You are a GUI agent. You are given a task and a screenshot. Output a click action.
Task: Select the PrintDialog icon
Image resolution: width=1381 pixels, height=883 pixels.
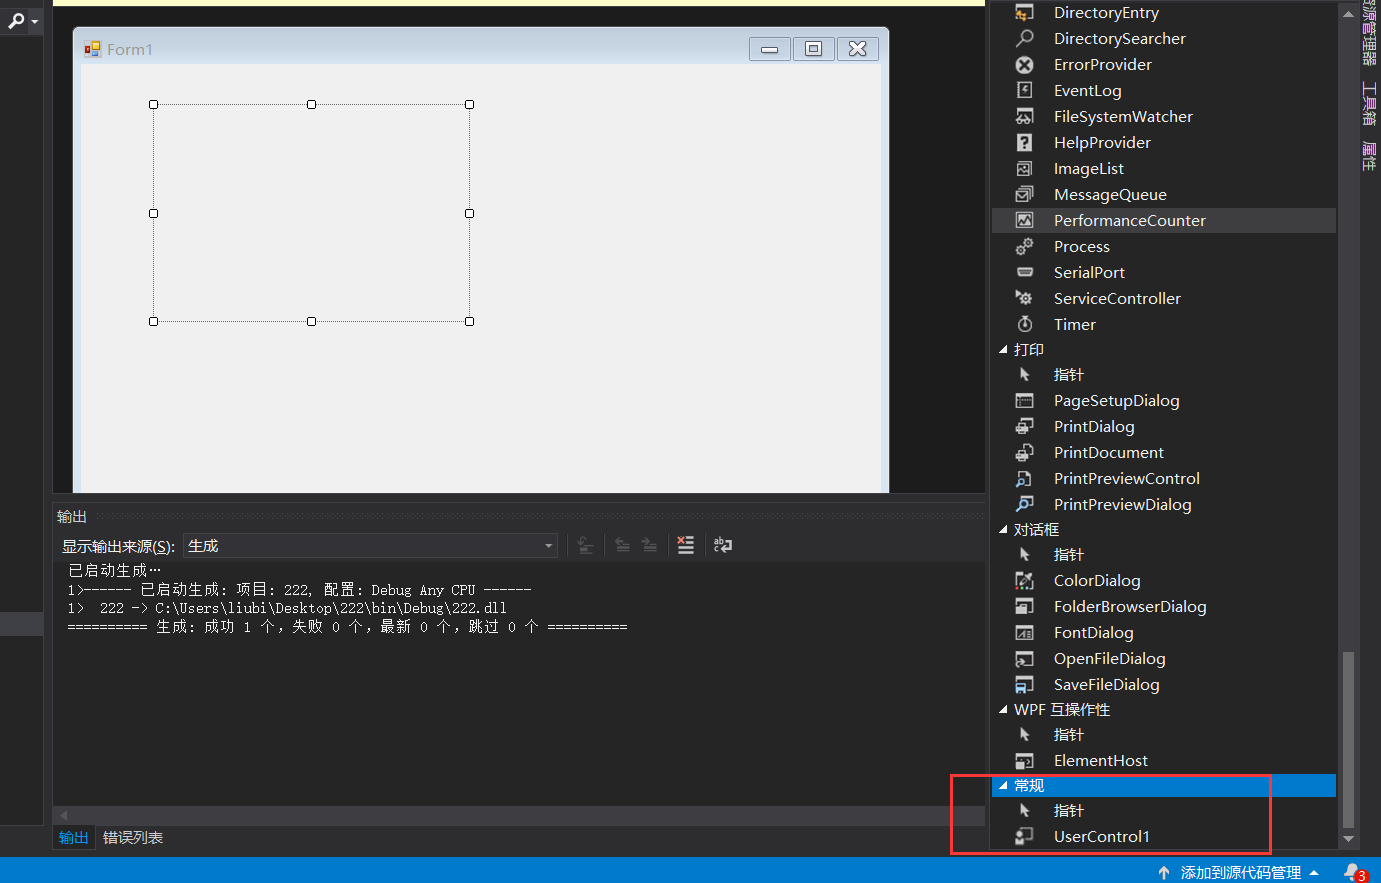tap(1024, 427)
